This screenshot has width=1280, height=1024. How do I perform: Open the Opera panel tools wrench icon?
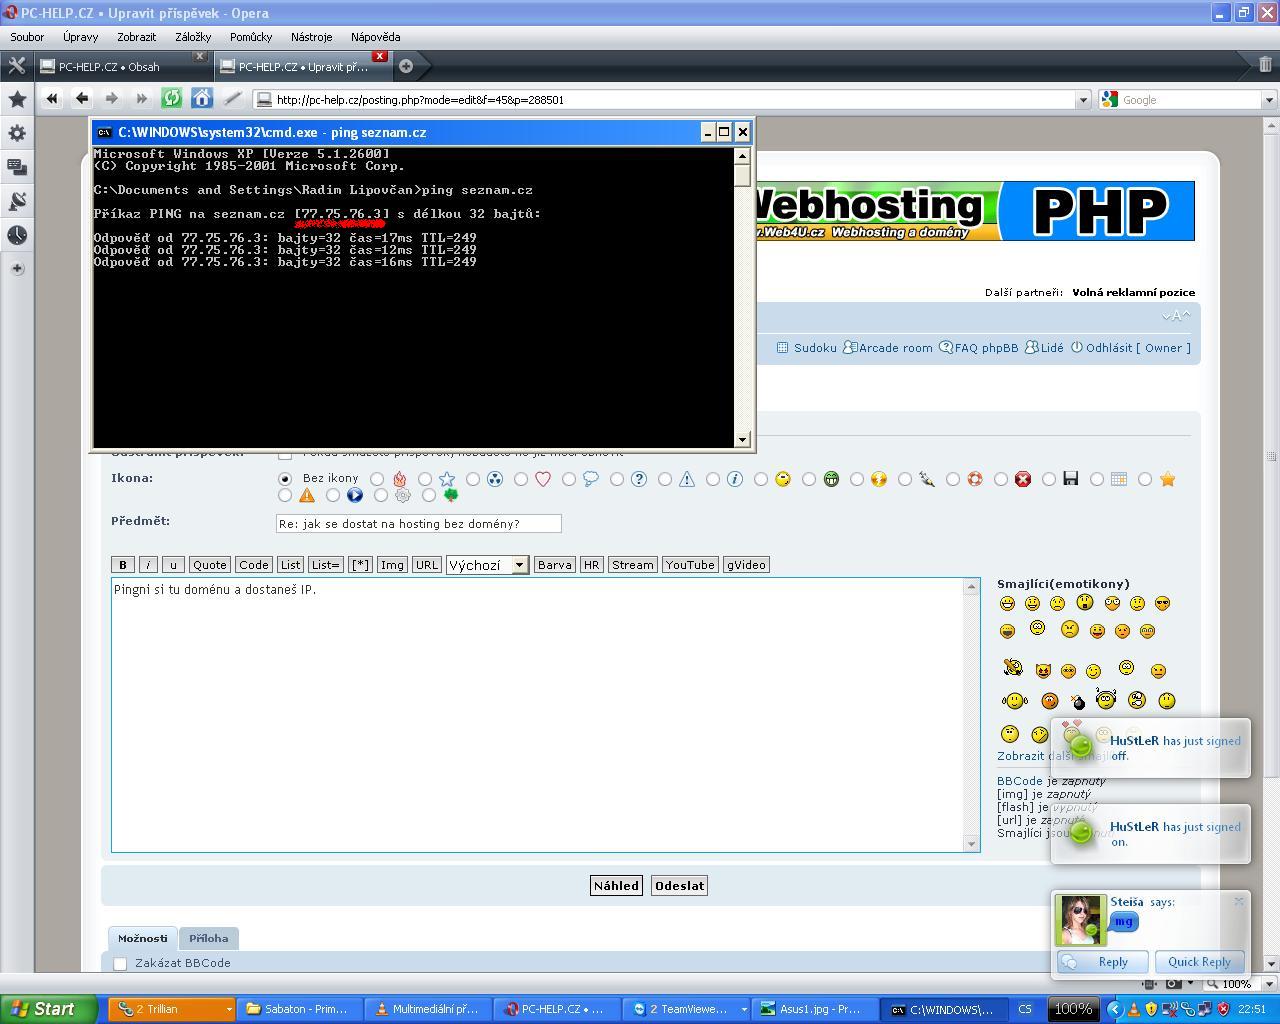point(17,66)
